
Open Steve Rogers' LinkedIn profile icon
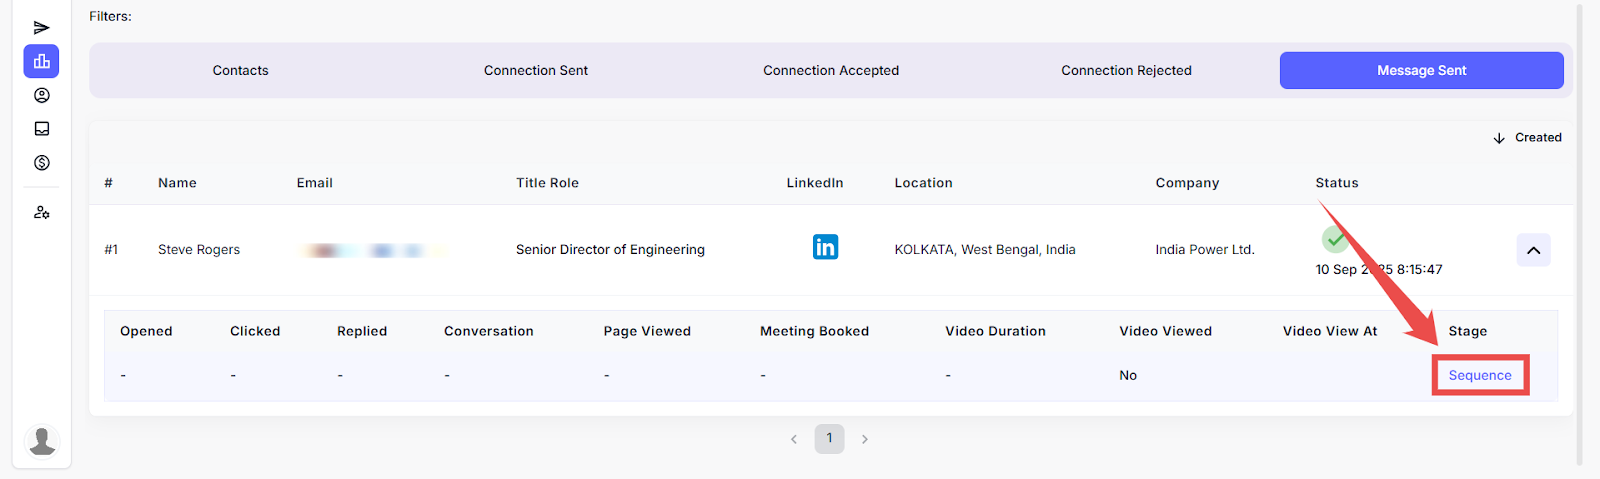pos(825,247)
